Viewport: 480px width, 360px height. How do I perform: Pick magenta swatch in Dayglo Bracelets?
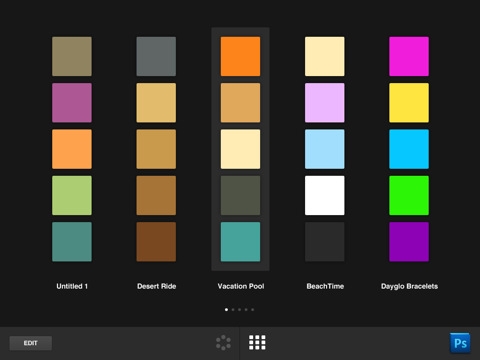(409, 56)
